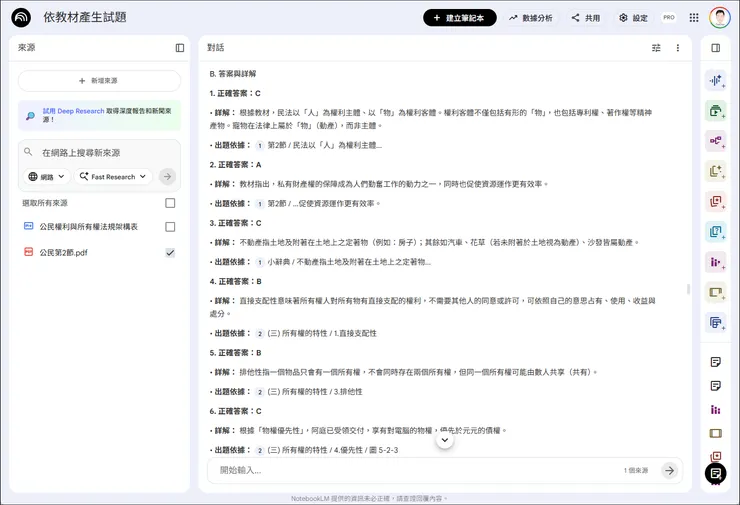
Task: Open the user account avatar
Action: click(x=719, y=18)
